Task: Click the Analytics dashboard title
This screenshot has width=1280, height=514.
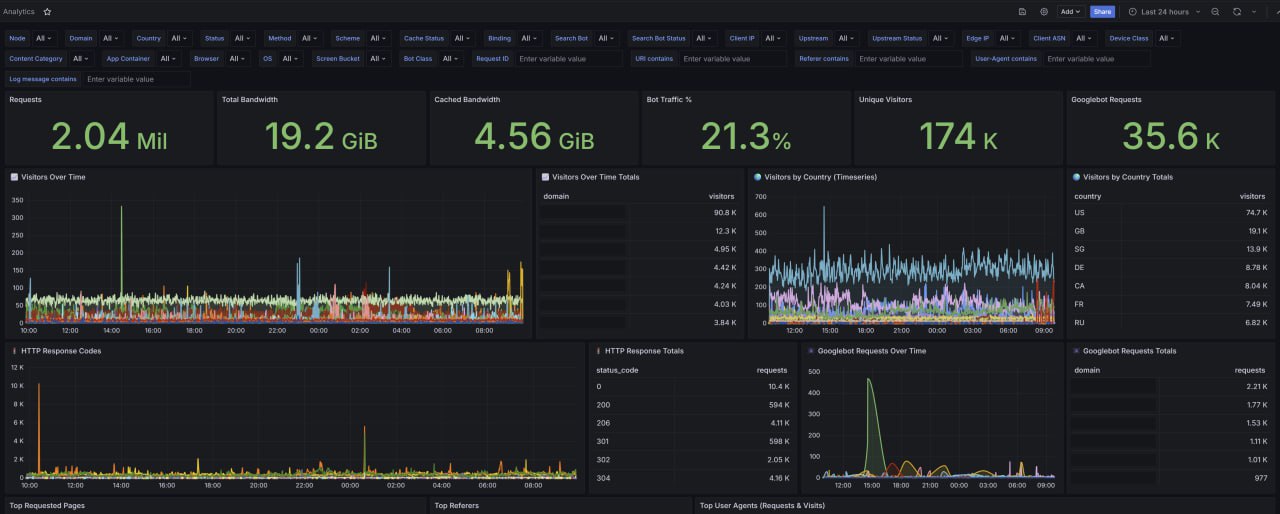Action: point(19,12)
